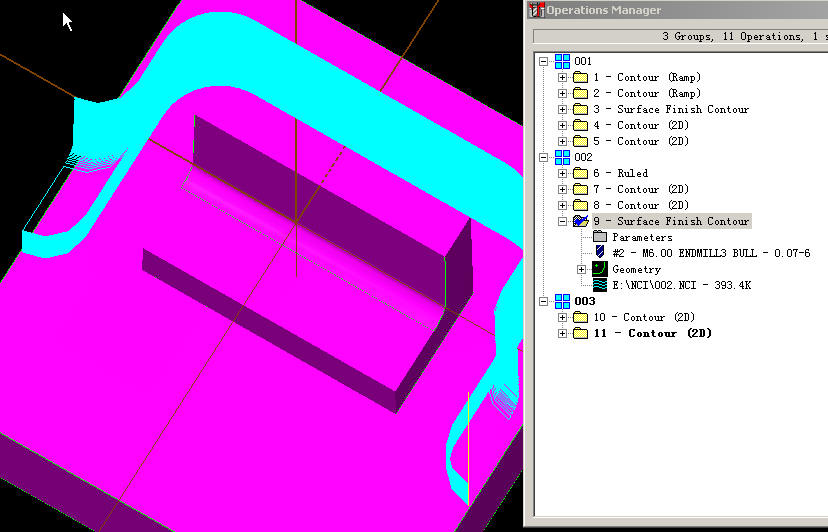Screen dimensions: 828x532
Task: Click the 002 group icon
Action: [562, 157]
